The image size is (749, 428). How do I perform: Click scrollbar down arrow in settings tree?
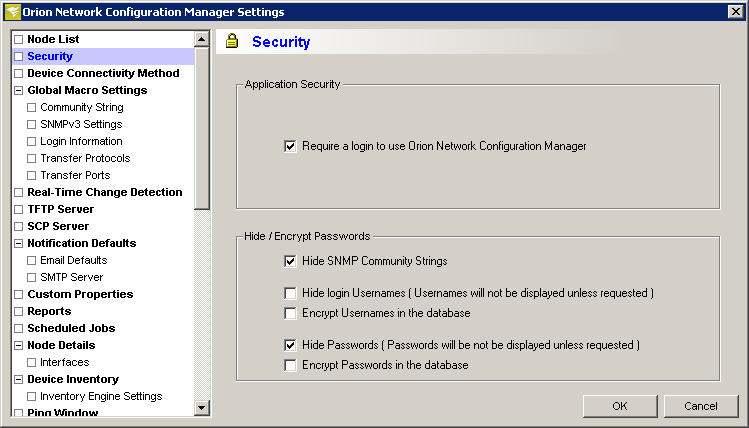pyautogui.click(x=202, y=407)
